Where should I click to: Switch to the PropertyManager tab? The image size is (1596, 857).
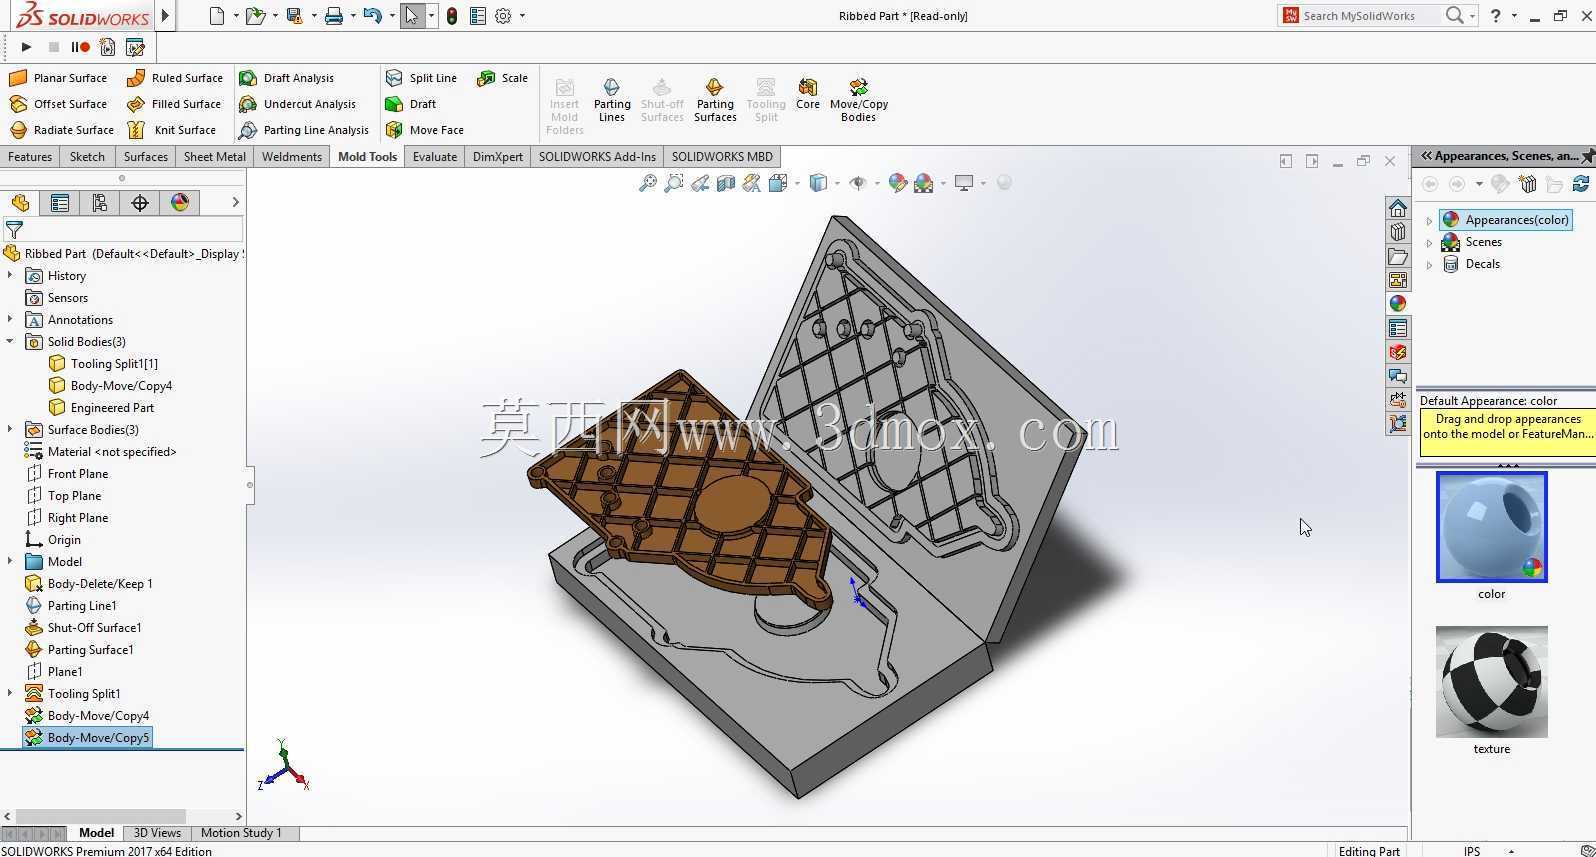(x=60, y=203)
